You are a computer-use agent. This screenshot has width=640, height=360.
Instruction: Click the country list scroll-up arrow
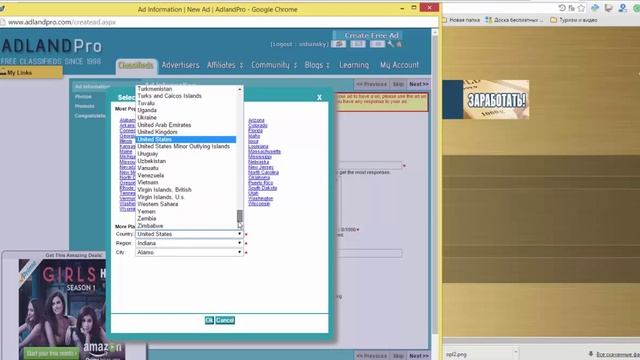pyautogui.click(x=240, y=89)
